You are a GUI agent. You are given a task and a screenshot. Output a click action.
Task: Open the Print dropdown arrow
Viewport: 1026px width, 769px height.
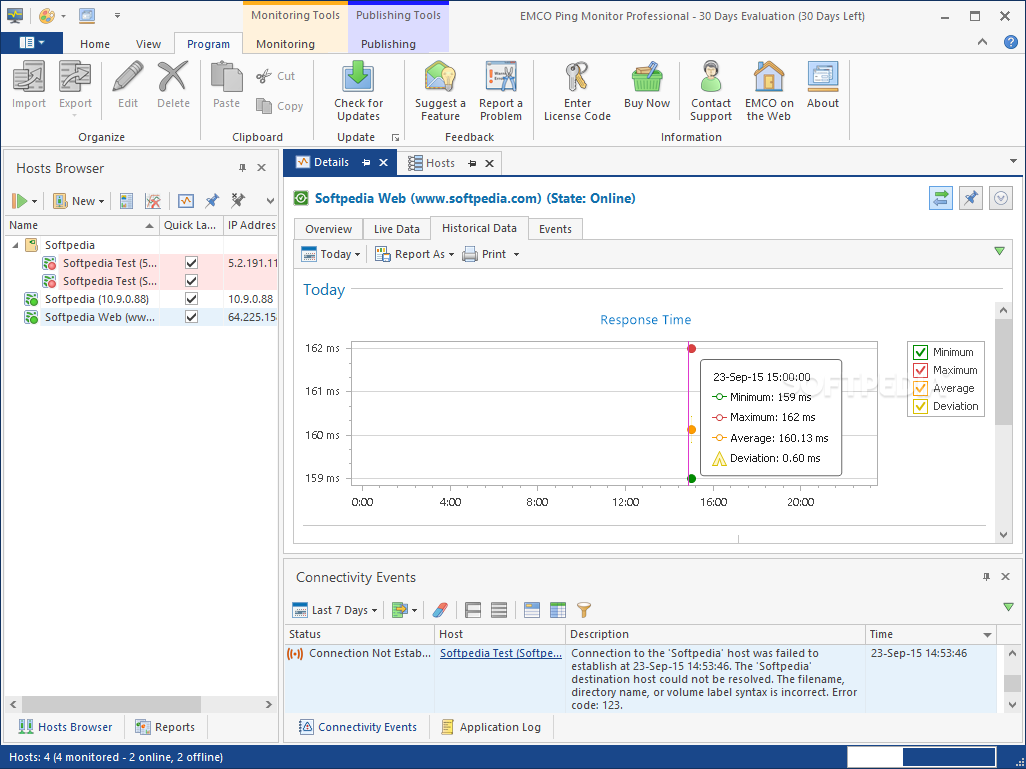tap(516, 254)
